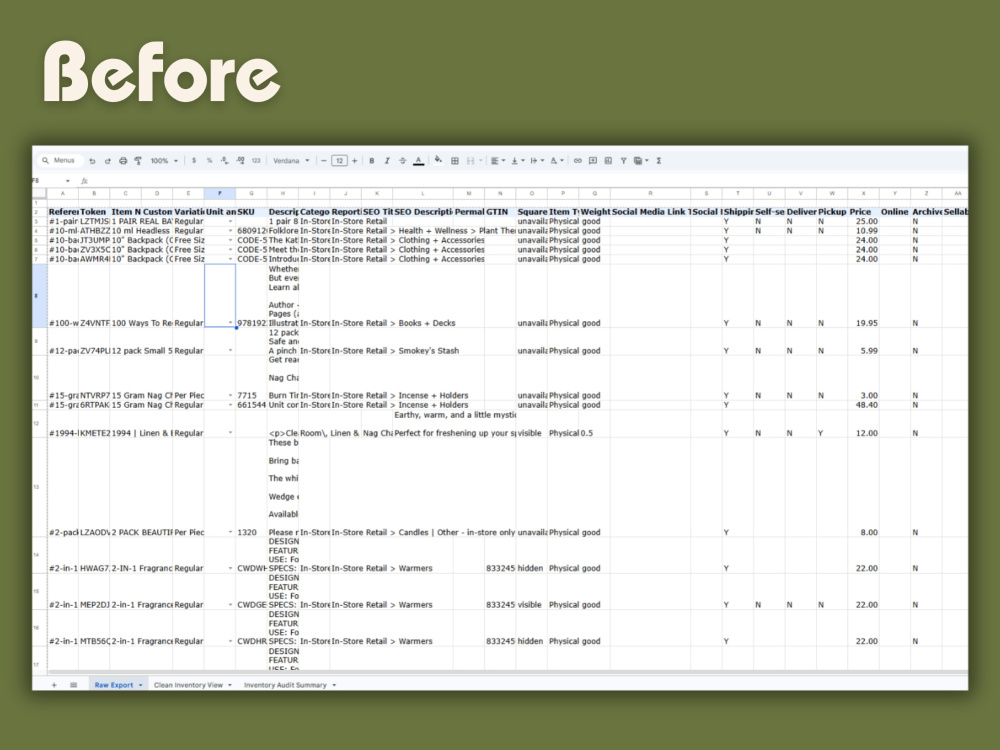Click the horizontal scrollbar above sheet tabs

pos(507,673)
